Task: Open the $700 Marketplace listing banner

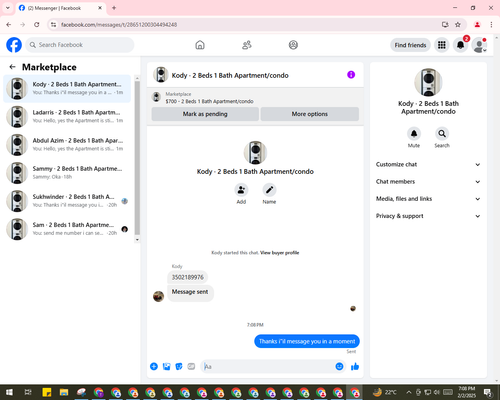Action: pos(255,98)
